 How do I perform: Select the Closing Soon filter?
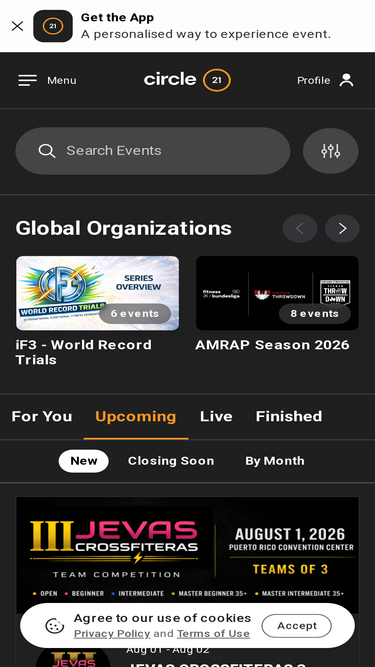[x=171, y=461]
